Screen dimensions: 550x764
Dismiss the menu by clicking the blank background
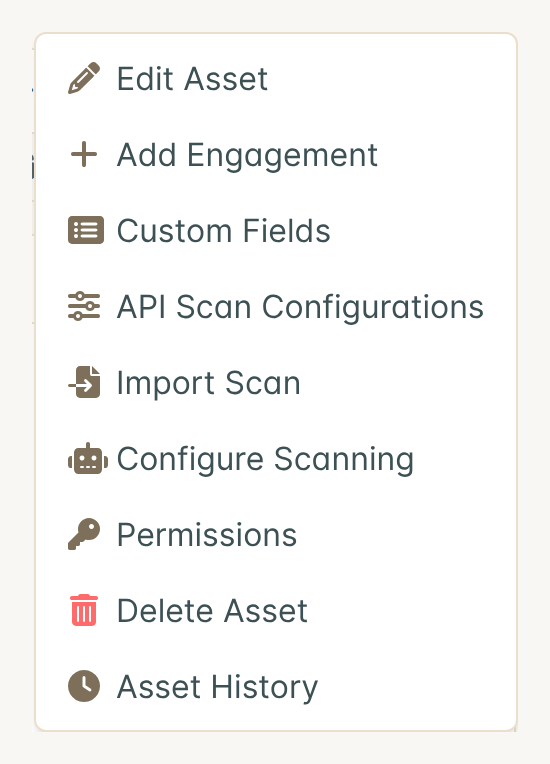pos(533,390)
